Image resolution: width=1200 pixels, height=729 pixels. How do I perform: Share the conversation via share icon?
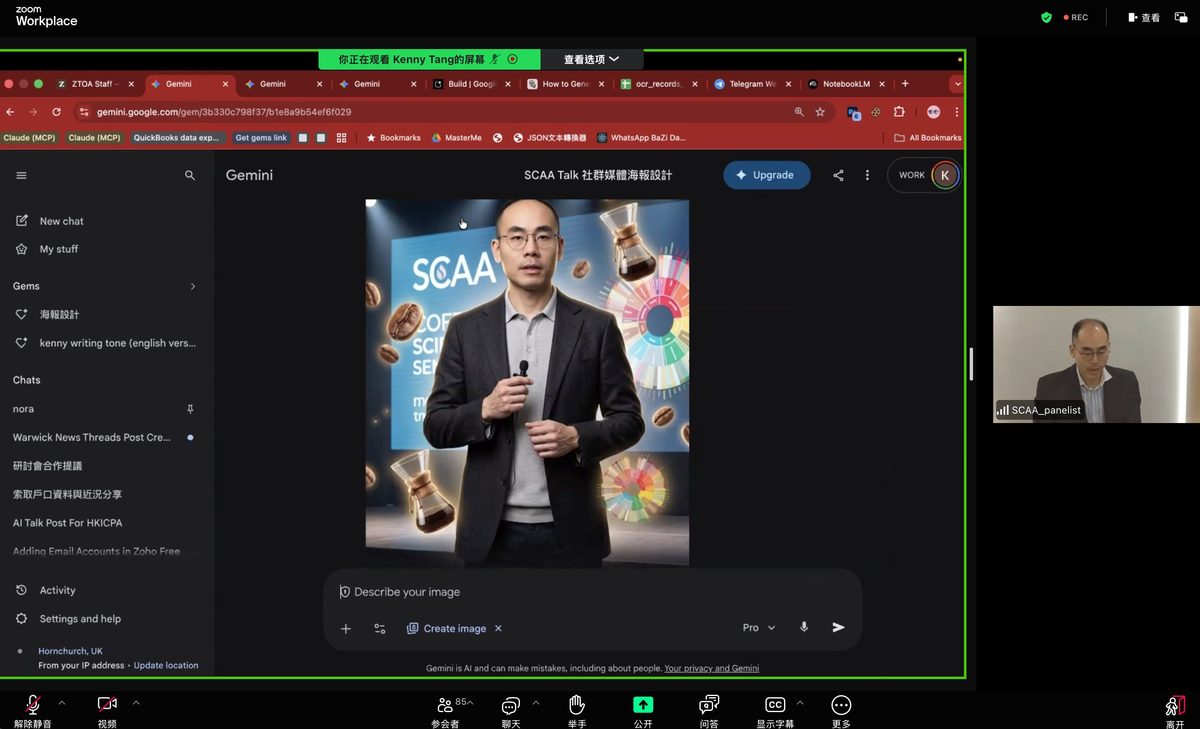point(838,175)
